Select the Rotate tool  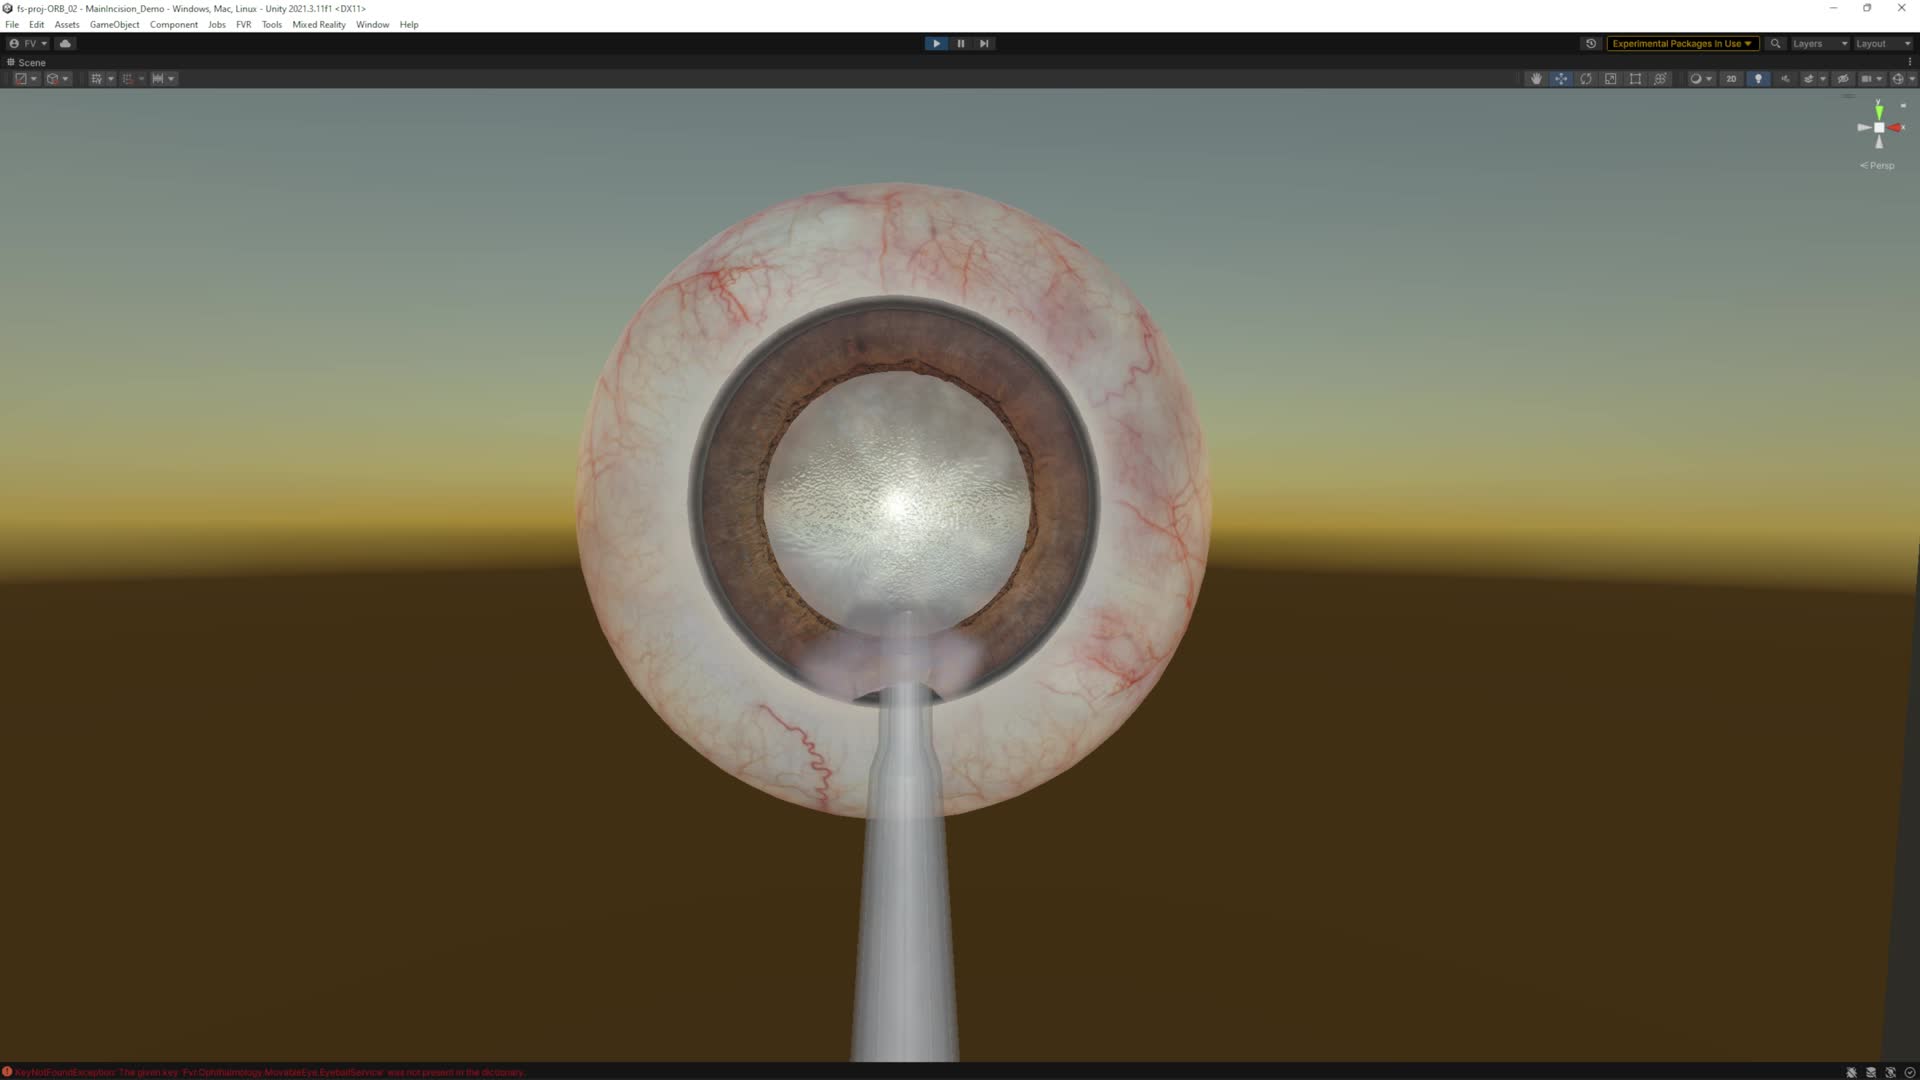coord(1586,79)
